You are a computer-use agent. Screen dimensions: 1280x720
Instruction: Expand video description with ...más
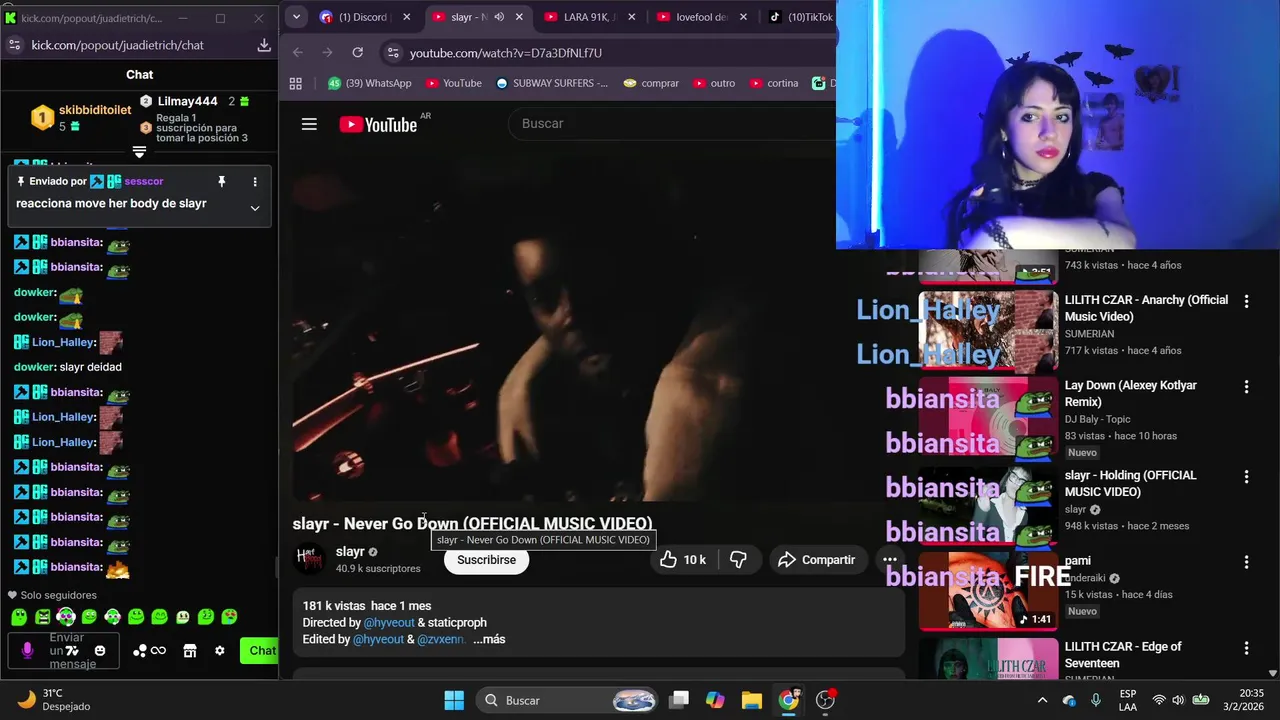click(x=489, y=639)
